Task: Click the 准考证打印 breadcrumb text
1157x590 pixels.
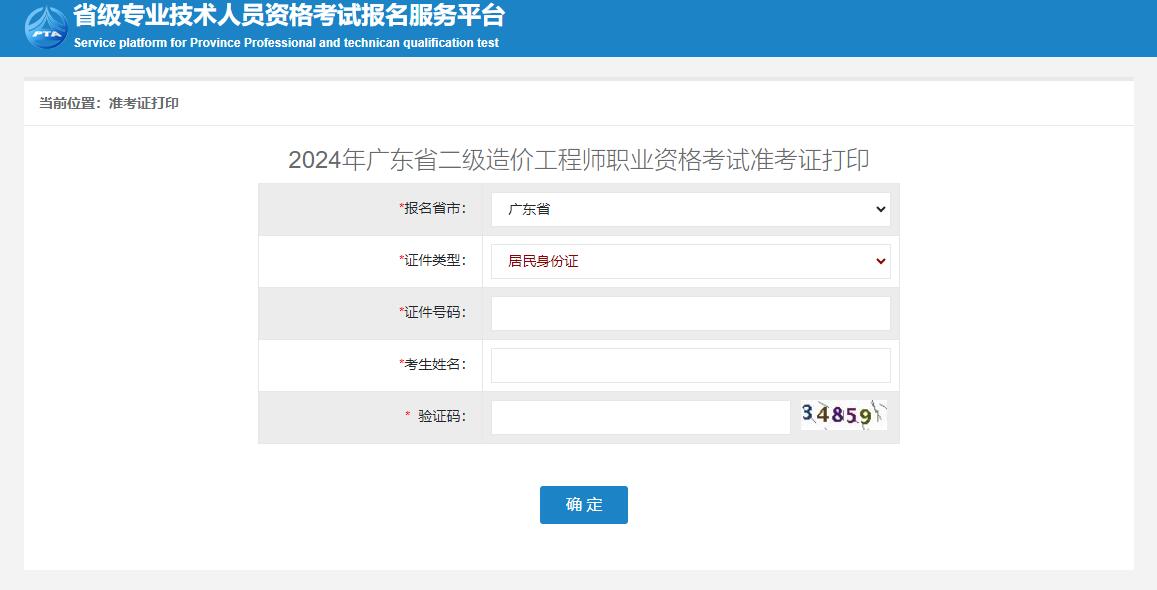Action: point(144,103)
